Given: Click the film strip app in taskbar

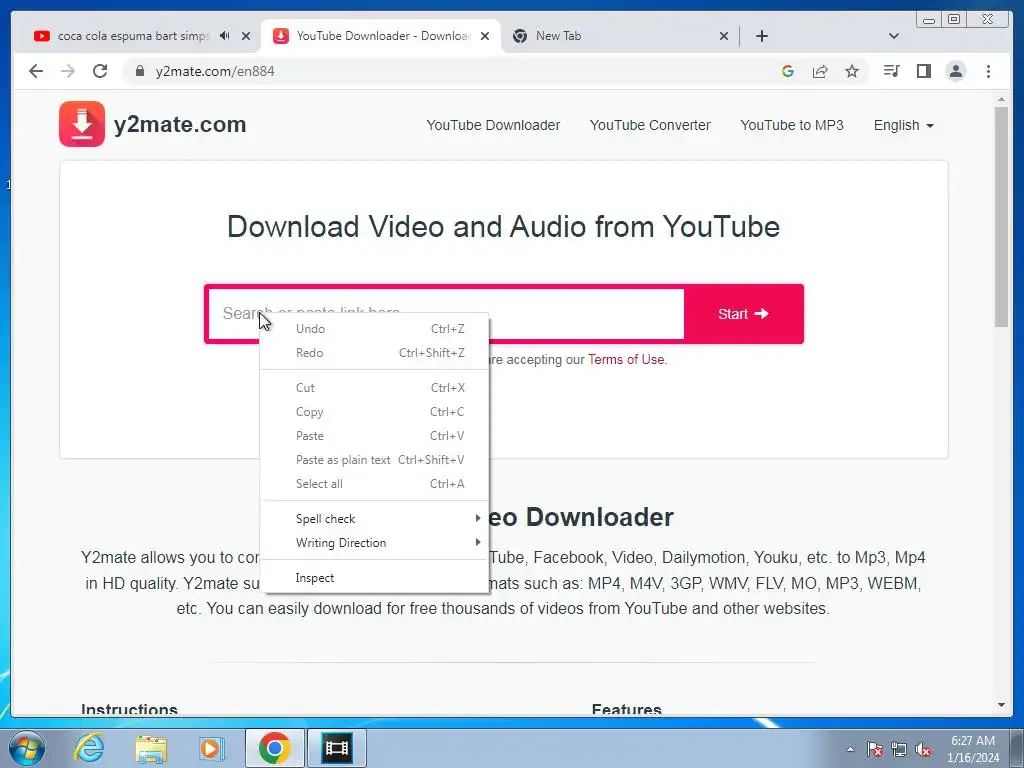Looking at the screenshot, I should coord(337,748).
